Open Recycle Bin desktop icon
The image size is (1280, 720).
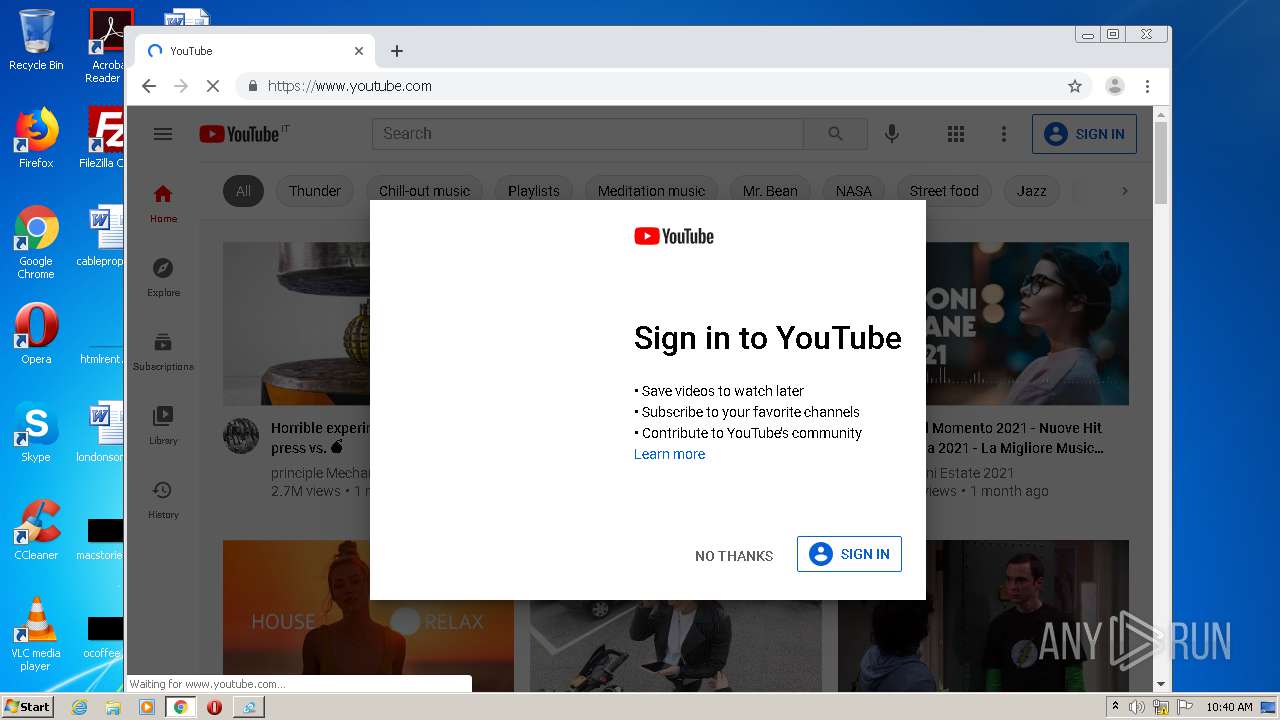[x=36, y=40]
